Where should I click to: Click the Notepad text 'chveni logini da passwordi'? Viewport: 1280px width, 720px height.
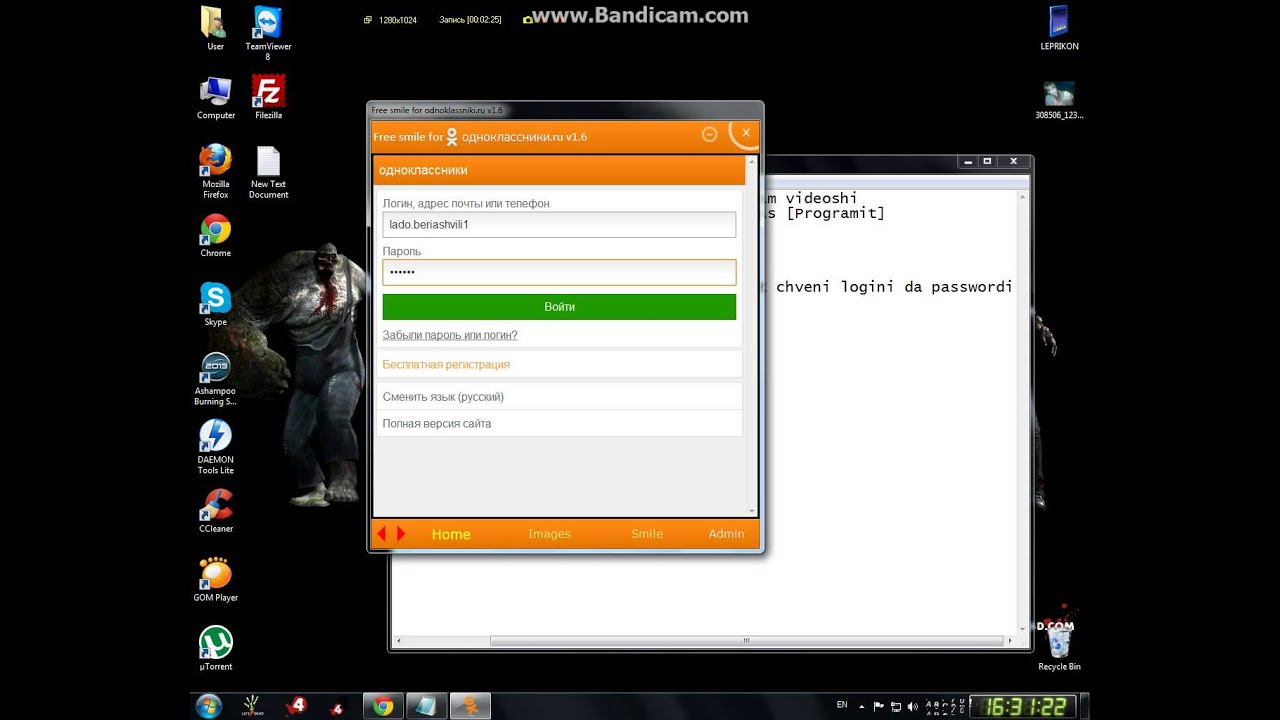click(894, 287)
